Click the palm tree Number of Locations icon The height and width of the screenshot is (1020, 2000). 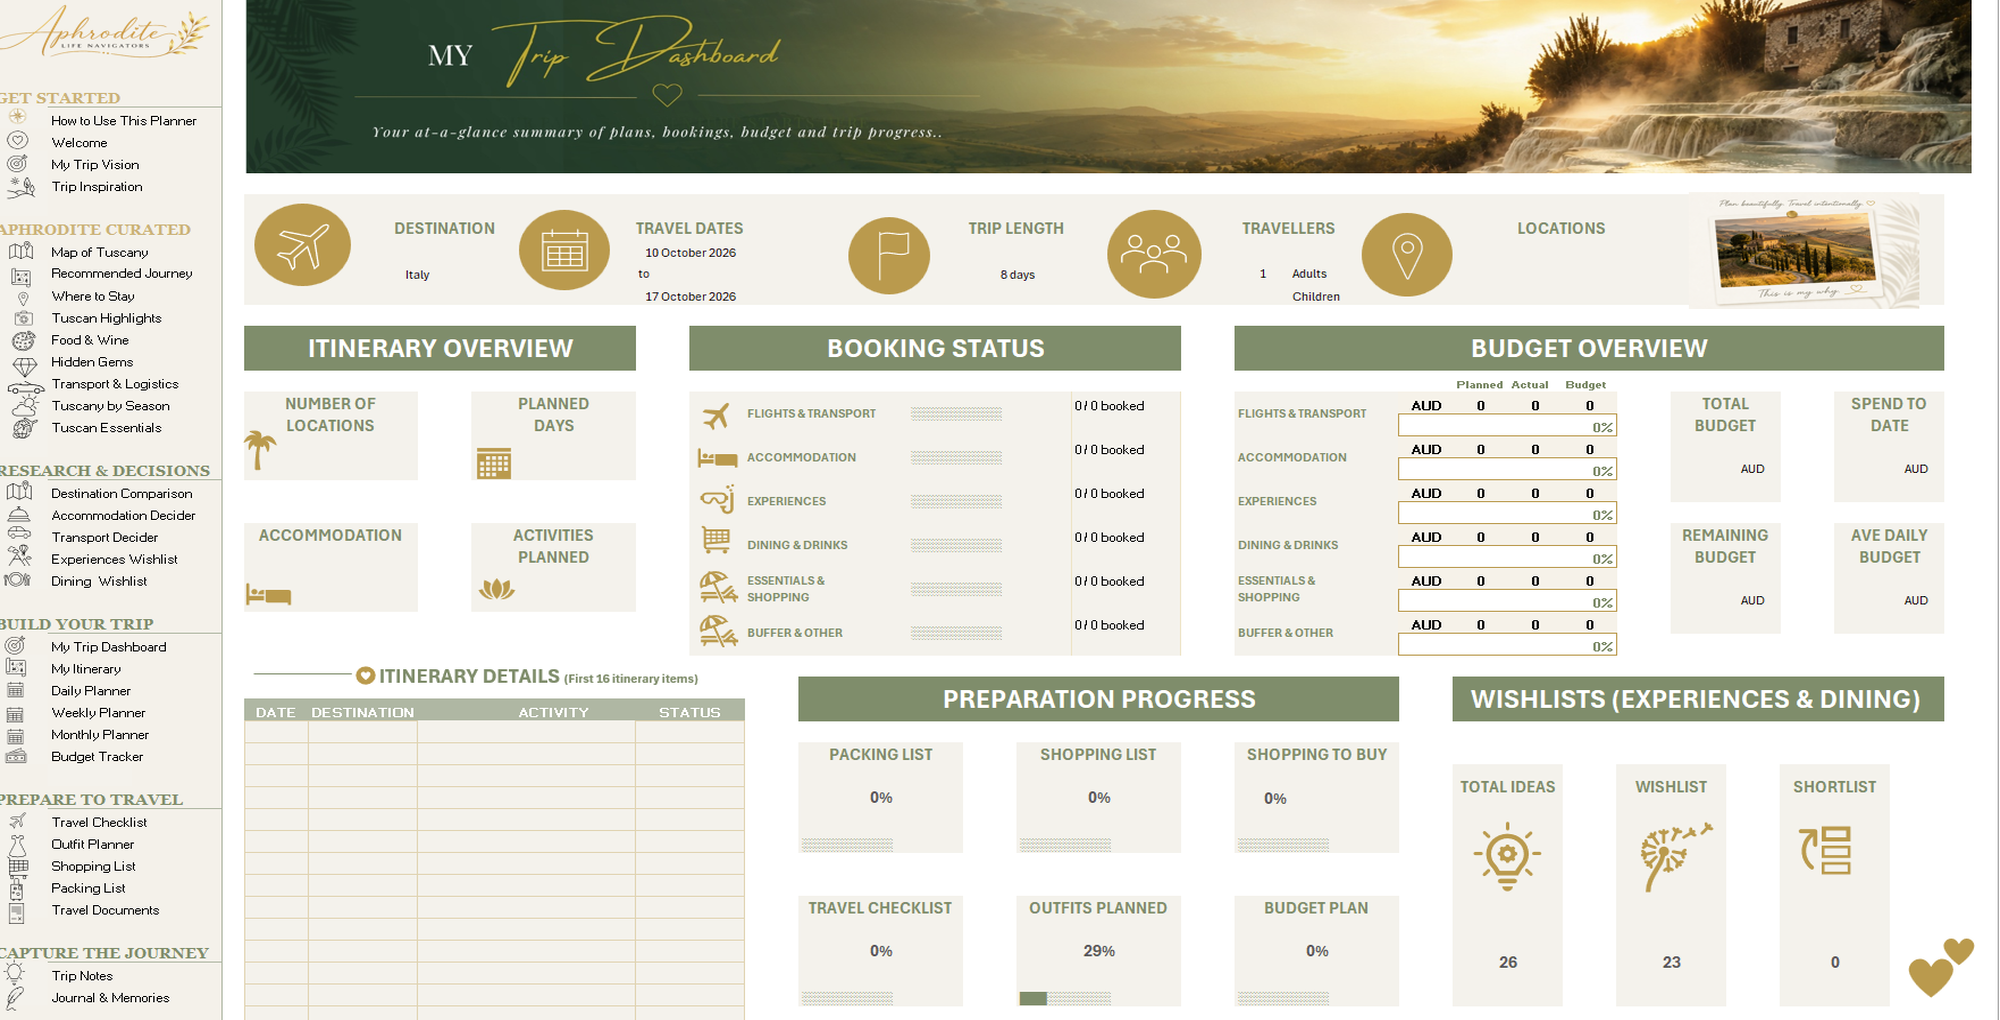(x=260, y=449)
